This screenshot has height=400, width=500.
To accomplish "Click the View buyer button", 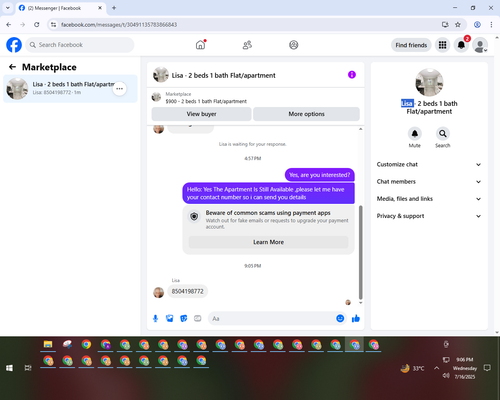I will (x=201, y=114).
